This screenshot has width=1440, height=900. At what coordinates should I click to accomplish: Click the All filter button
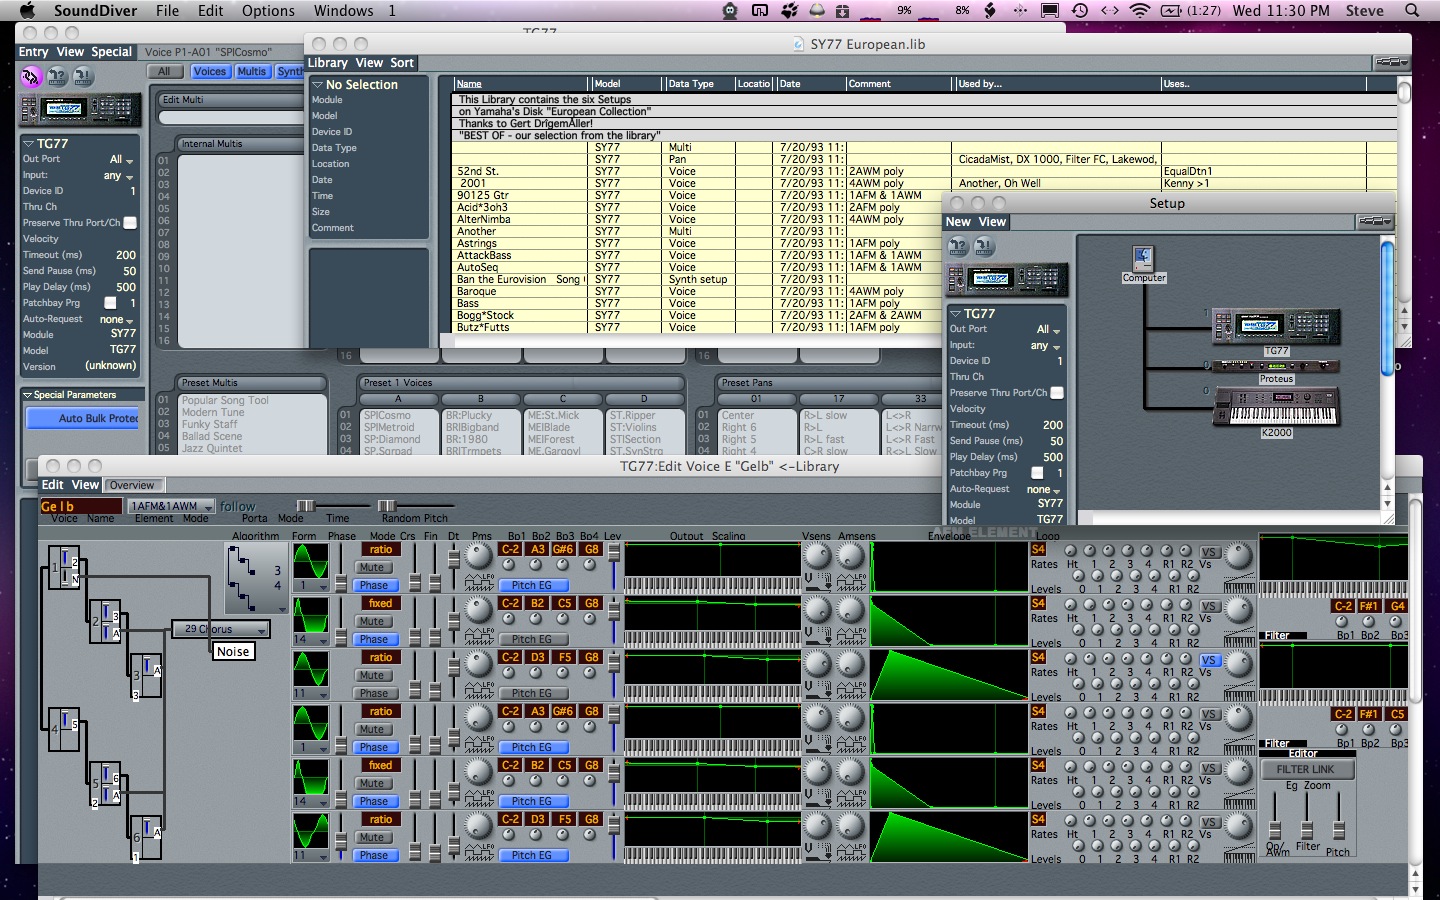164,72
